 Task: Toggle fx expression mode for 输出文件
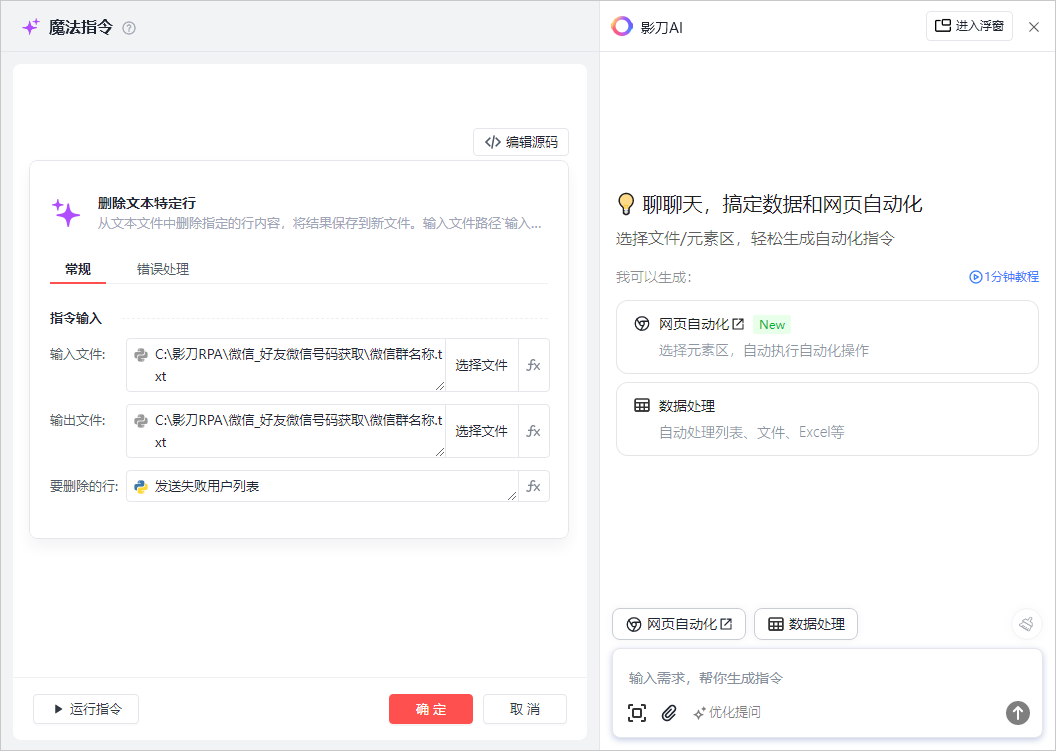[533, 431]
